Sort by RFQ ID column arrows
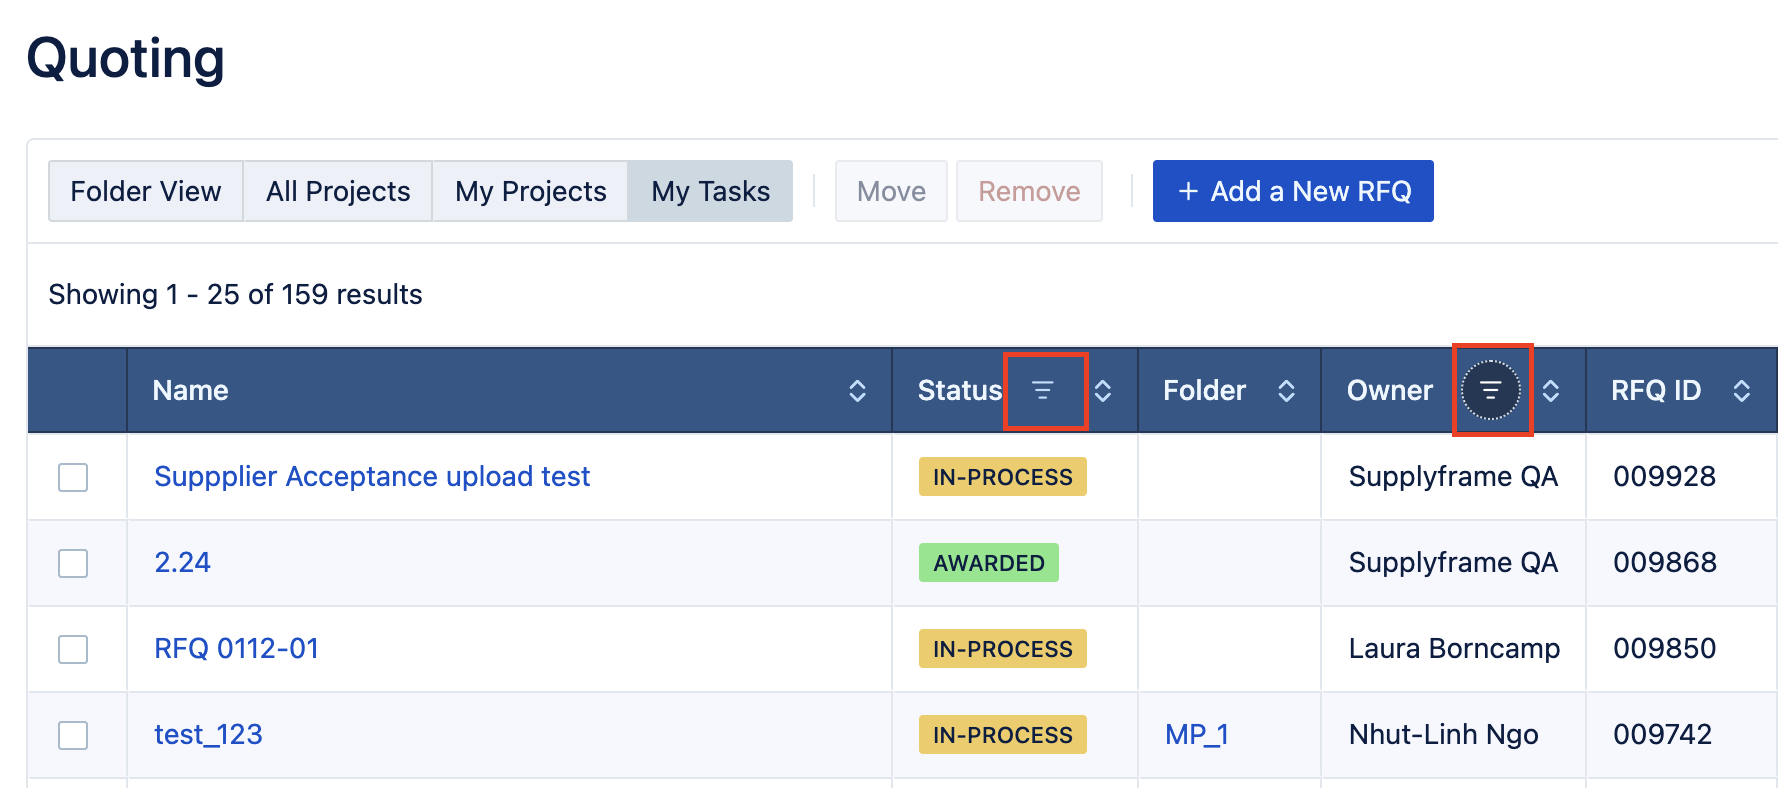This screenshot has height=788, width=1778. 1741,391
